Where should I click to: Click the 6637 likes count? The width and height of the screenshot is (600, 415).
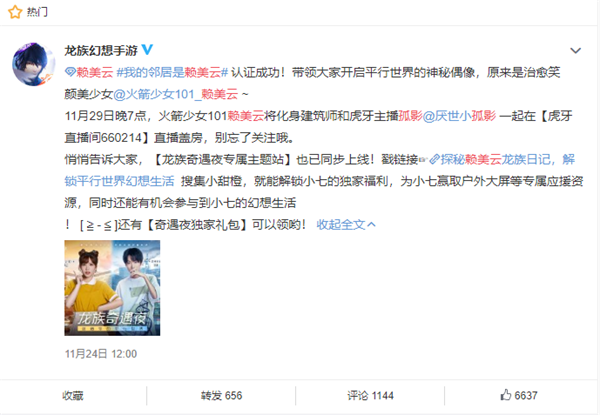[x=526, y=395]
